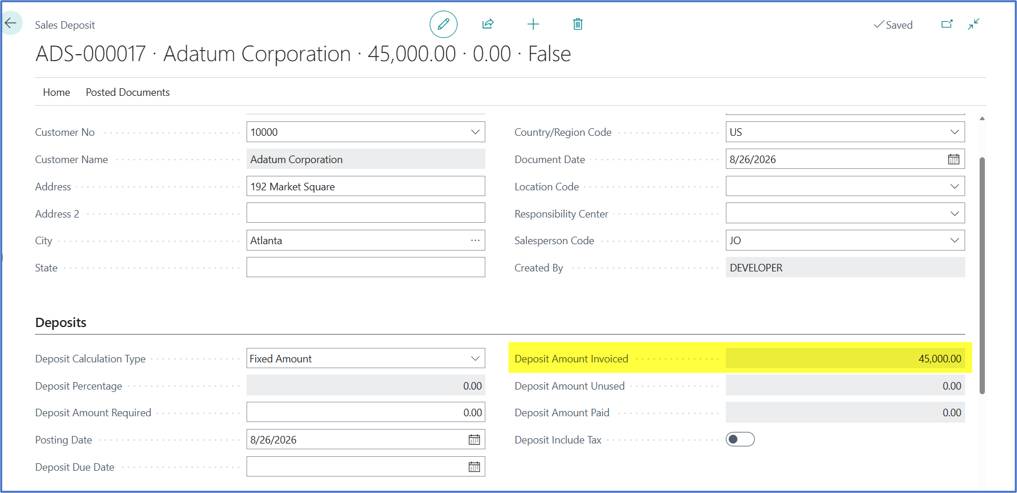The width and height of the screenshot is (1017, 493).
Task: Open Deposit Due Date calendar picker
Action: pyautogui.click(x=474, y=466)
